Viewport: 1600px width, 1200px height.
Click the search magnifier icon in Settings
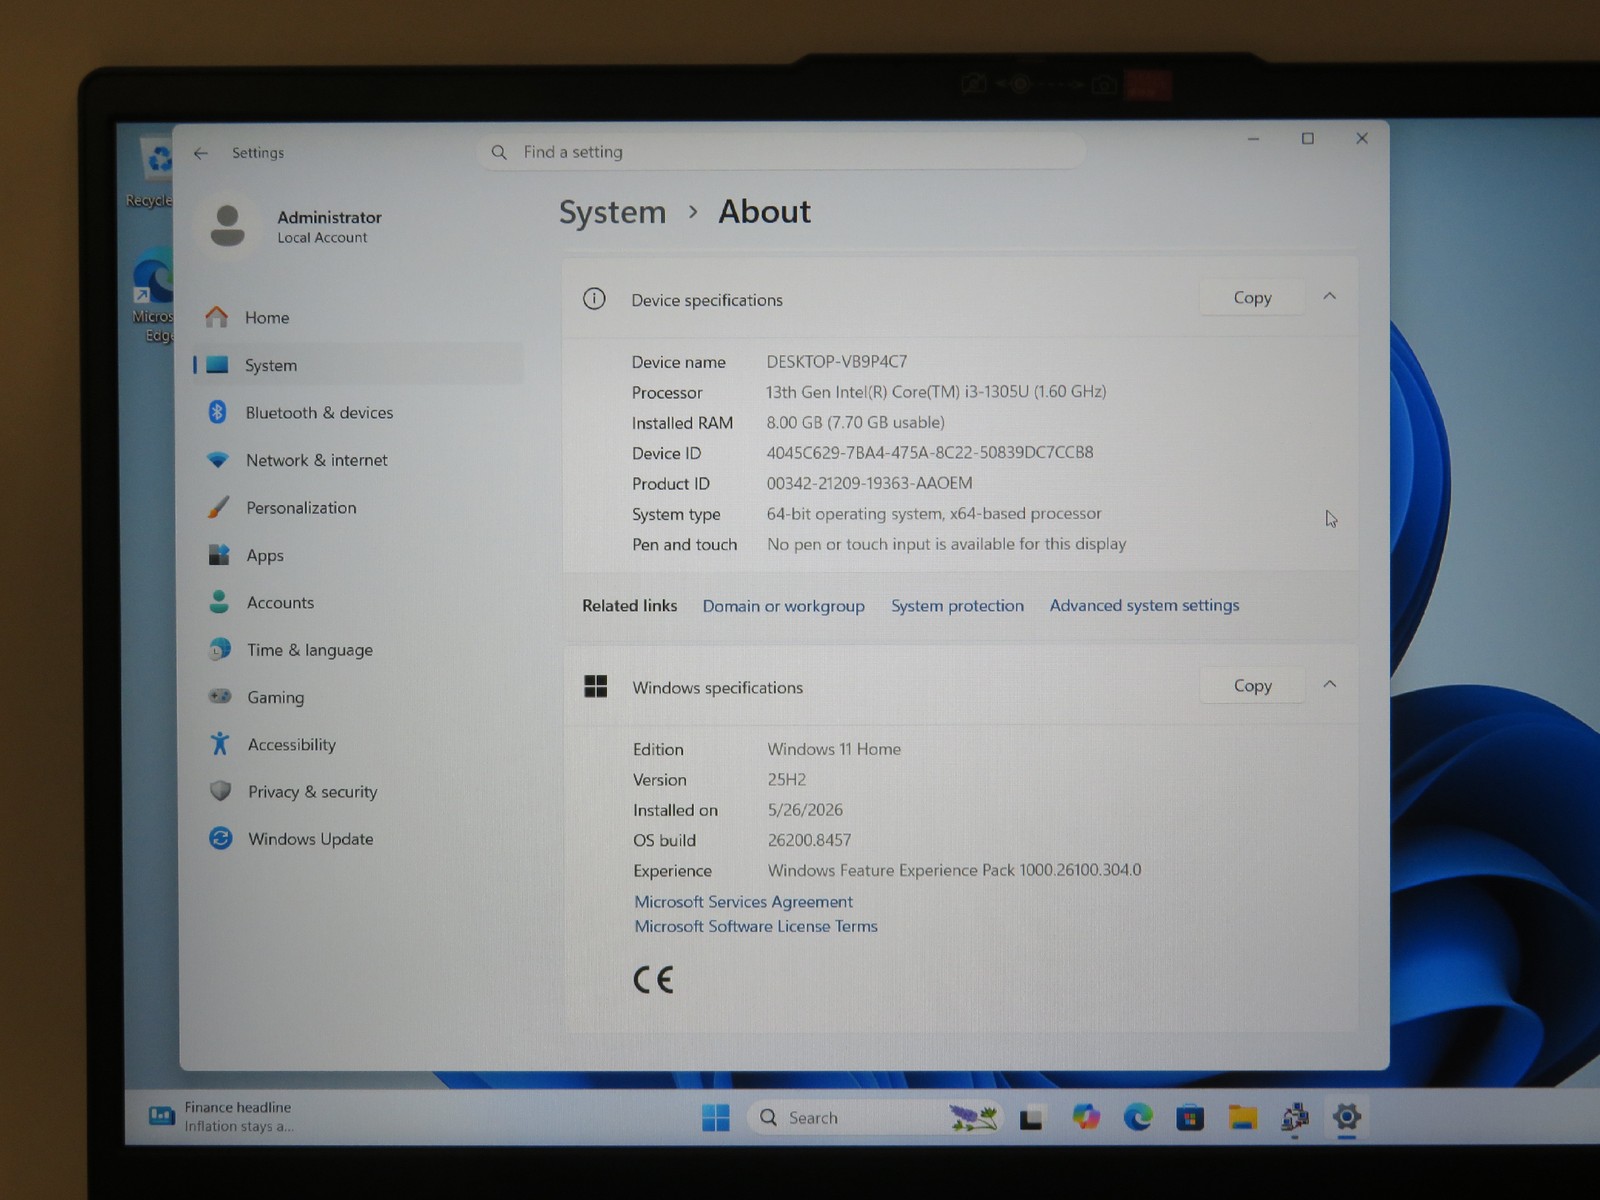499,152
